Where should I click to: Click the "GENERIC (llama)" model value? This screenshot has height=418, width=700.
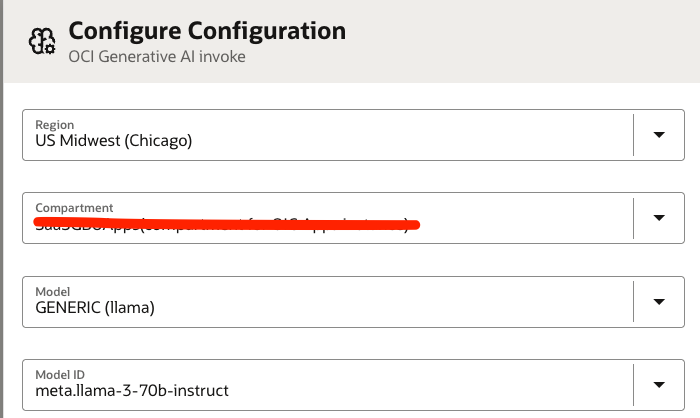pos(96,308)
